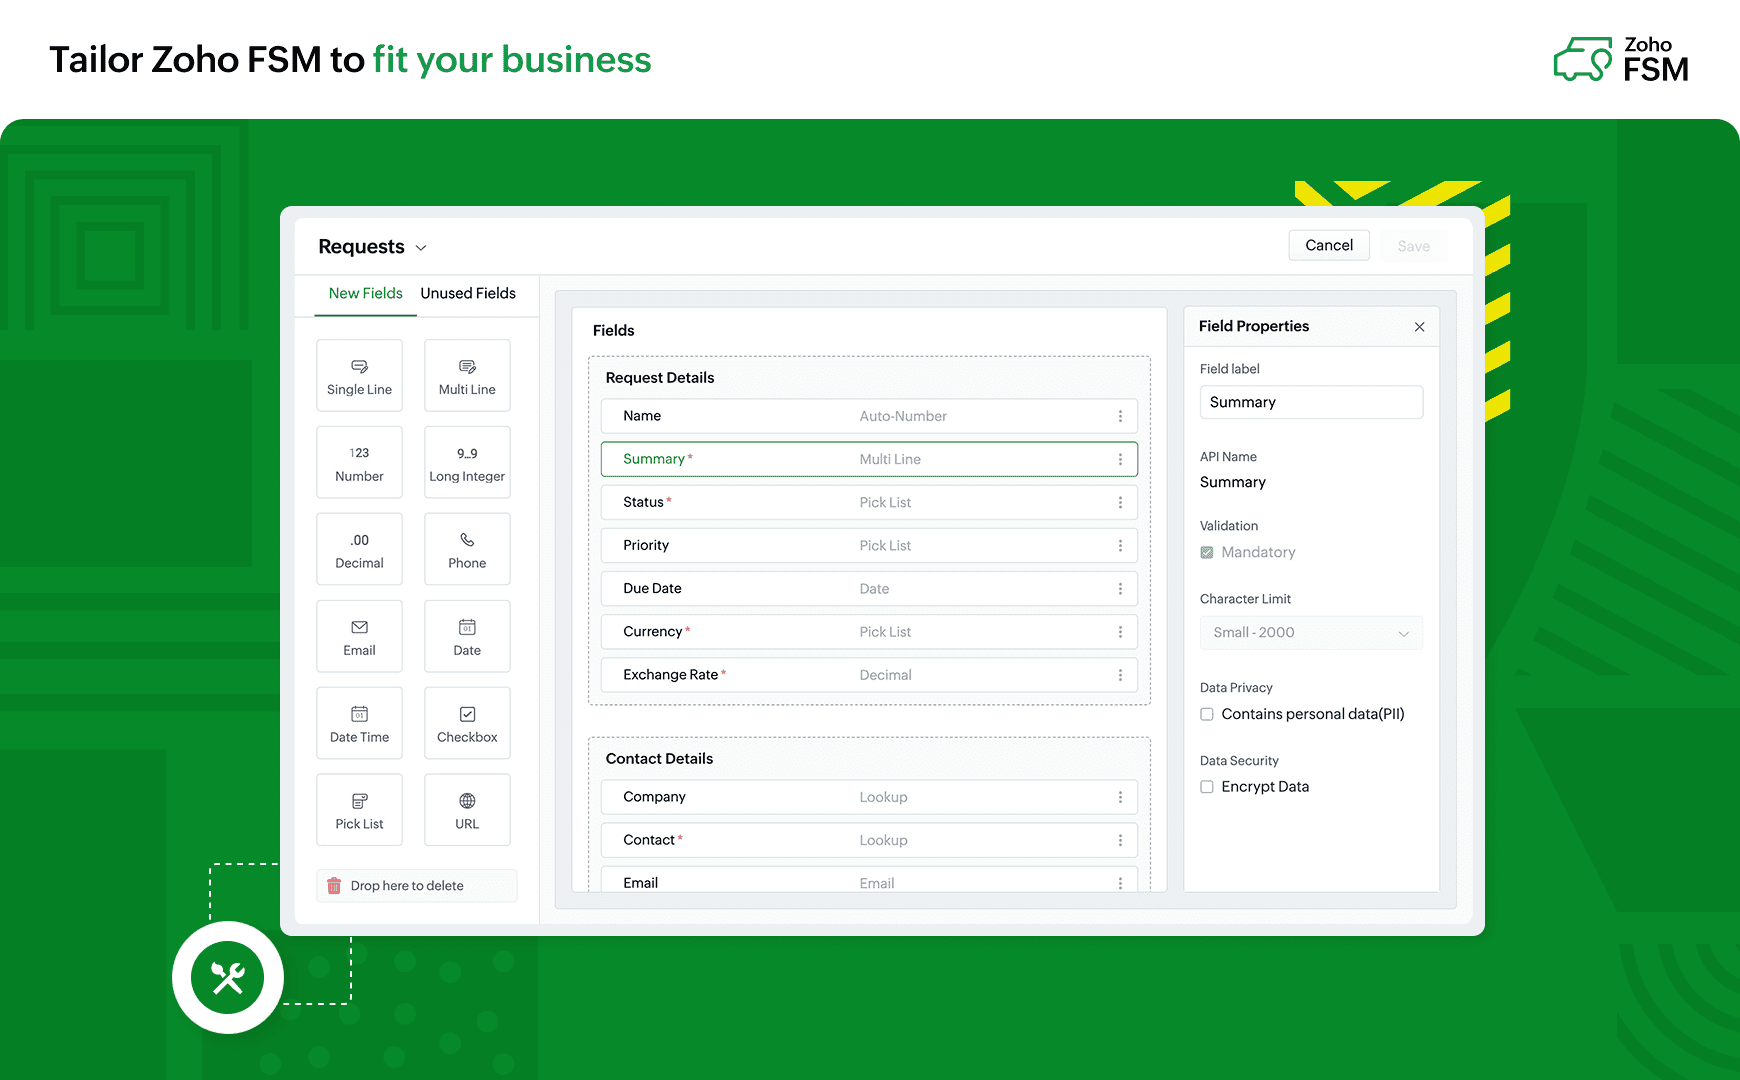Select the Pick List field type
The height and width of the screenshot is (1080, 1740).
coord(359,810)
